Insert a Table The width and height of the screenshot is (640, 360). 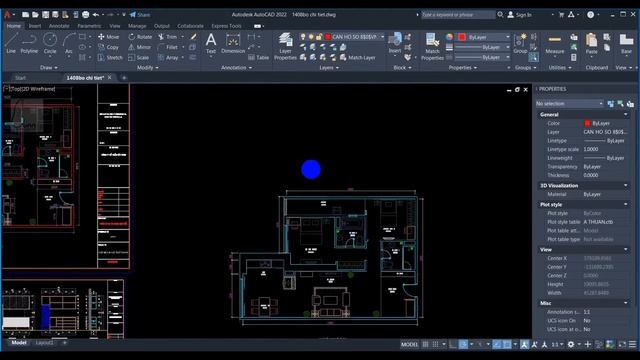click(x=259, y=58)
